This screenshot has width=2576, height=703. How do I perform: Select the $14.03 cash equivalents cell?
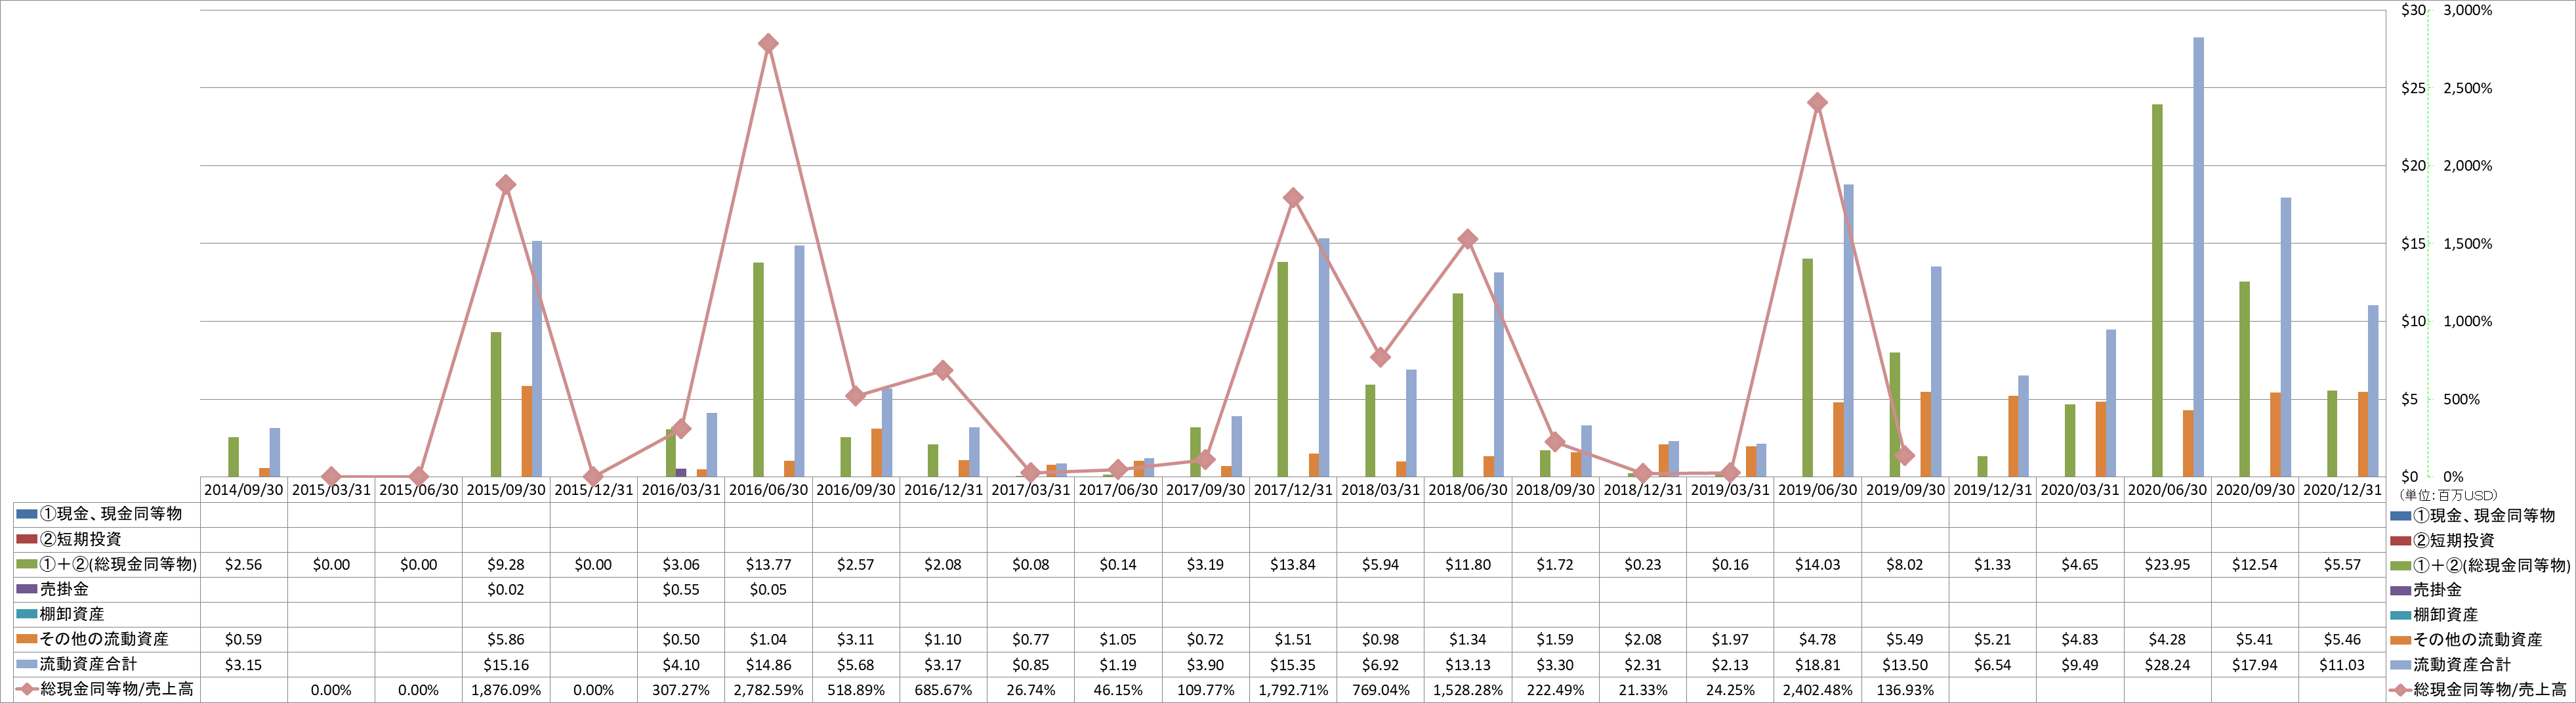click(1818, 565)
